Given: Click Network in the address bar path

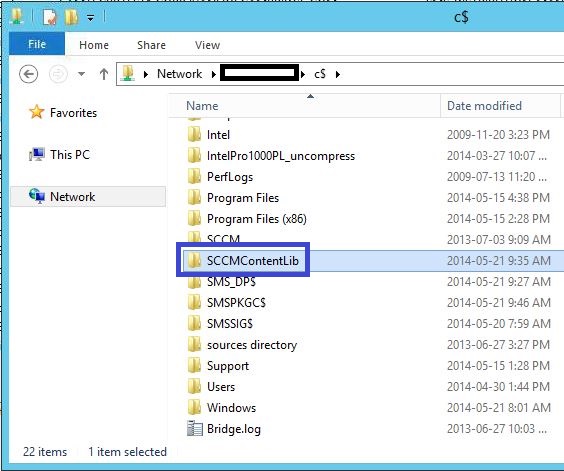Looking at the screenshot, I should point(179,74).
